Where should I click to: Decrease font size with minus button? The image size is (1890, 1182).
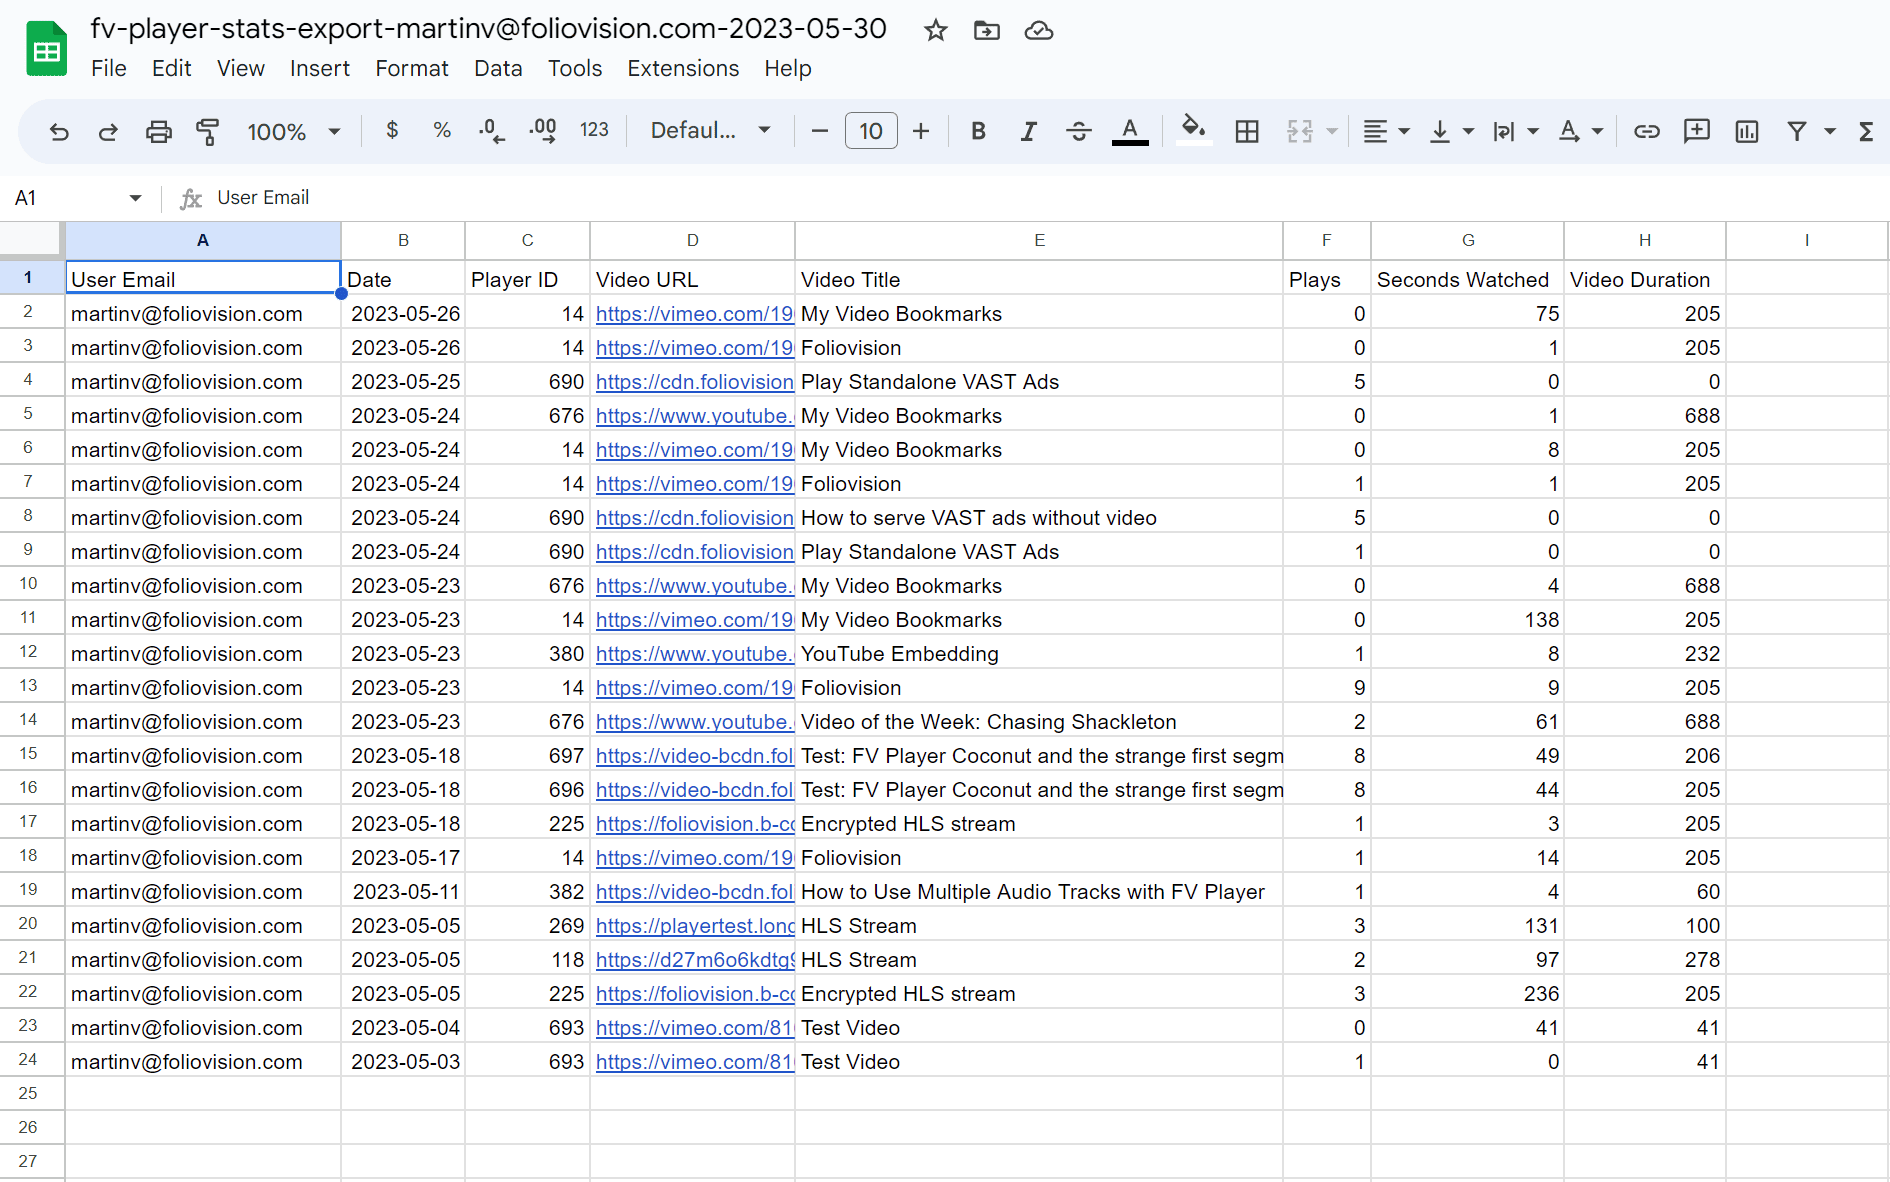click(x=820, y=131)
